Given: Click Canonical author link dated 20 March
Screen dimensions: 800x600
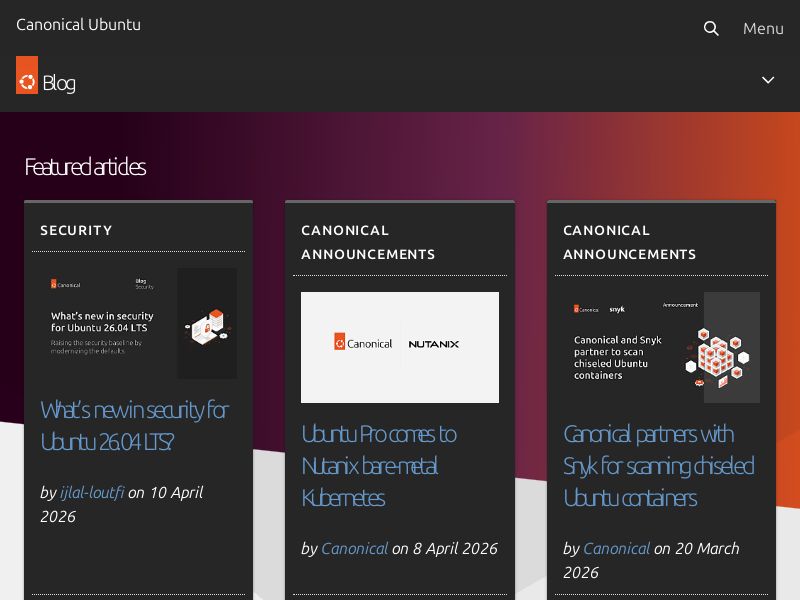Looking at the screenshot, I should click(616, 548).
